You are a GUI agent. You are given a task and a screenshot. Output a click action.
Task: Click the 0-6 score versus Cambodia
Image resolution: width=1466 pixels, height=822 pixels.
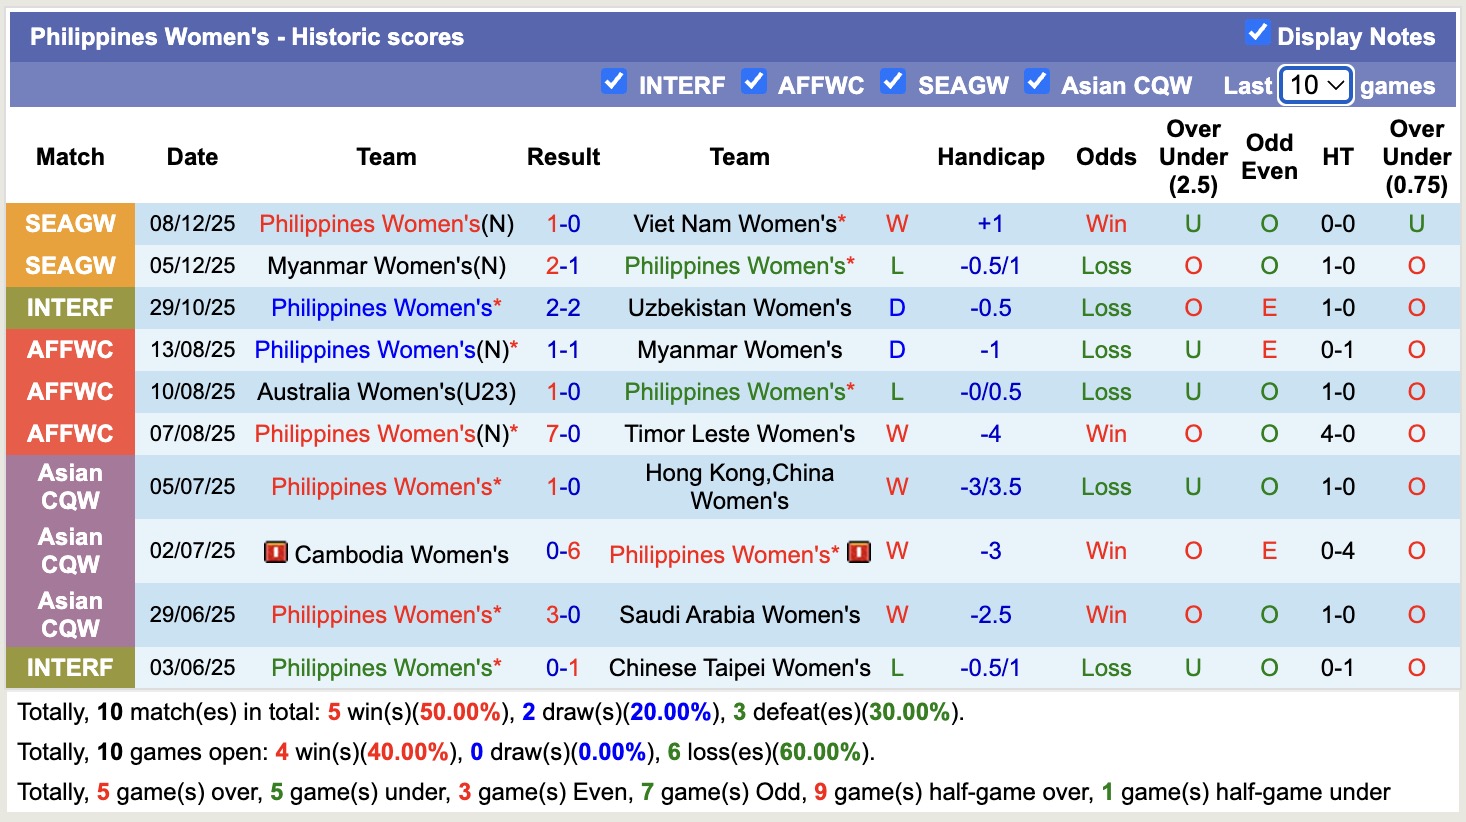563,551
